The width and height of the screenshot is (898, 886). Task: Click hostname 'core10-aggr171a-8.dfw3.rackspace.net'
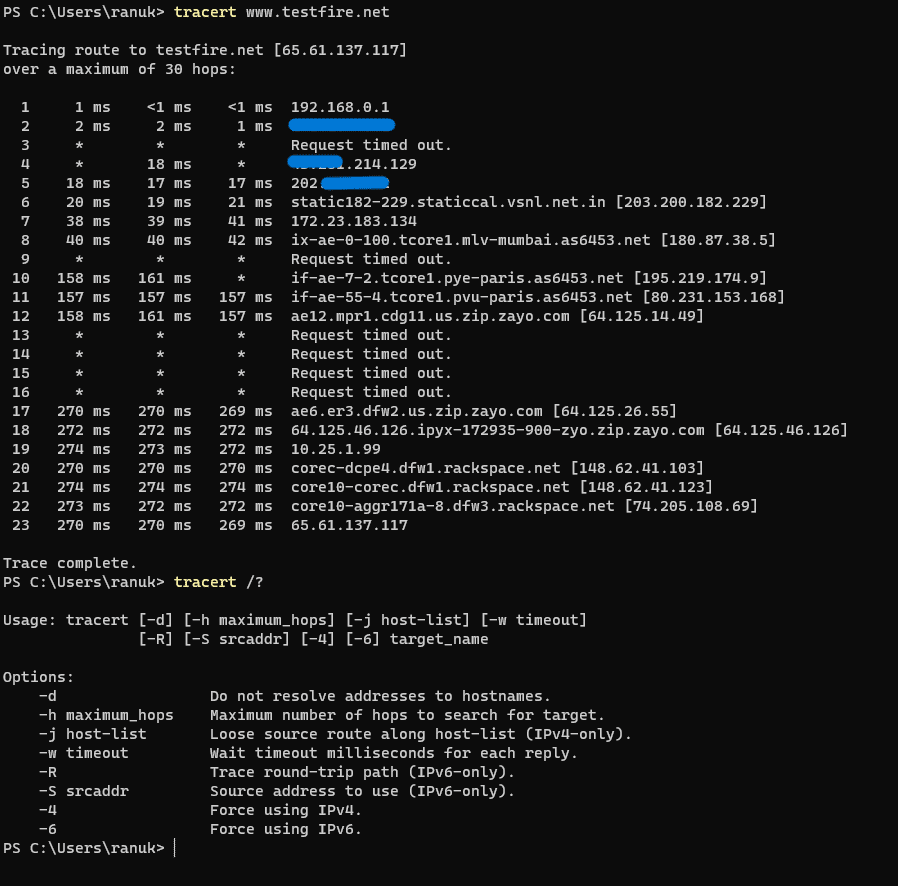click(452, 506)
